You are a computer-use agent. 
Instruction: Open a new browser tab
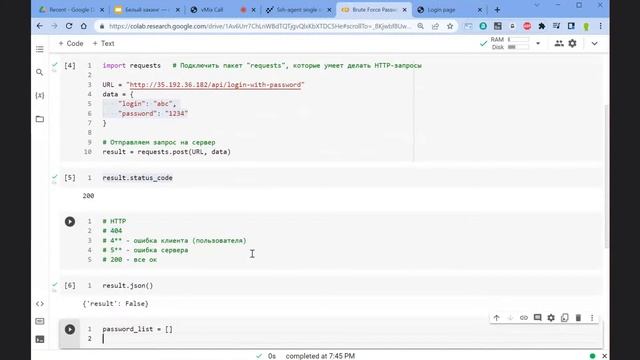click(497, 10)
